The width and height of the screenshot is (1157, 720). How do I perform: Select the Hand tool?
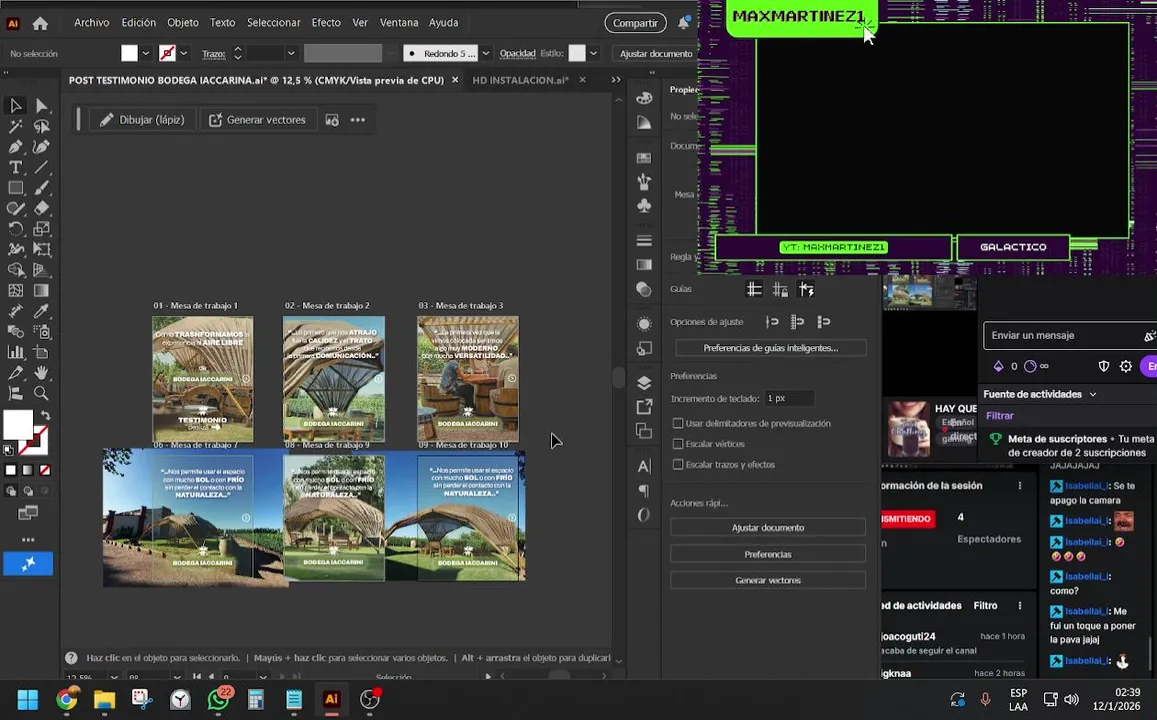(x=41, y=373)
